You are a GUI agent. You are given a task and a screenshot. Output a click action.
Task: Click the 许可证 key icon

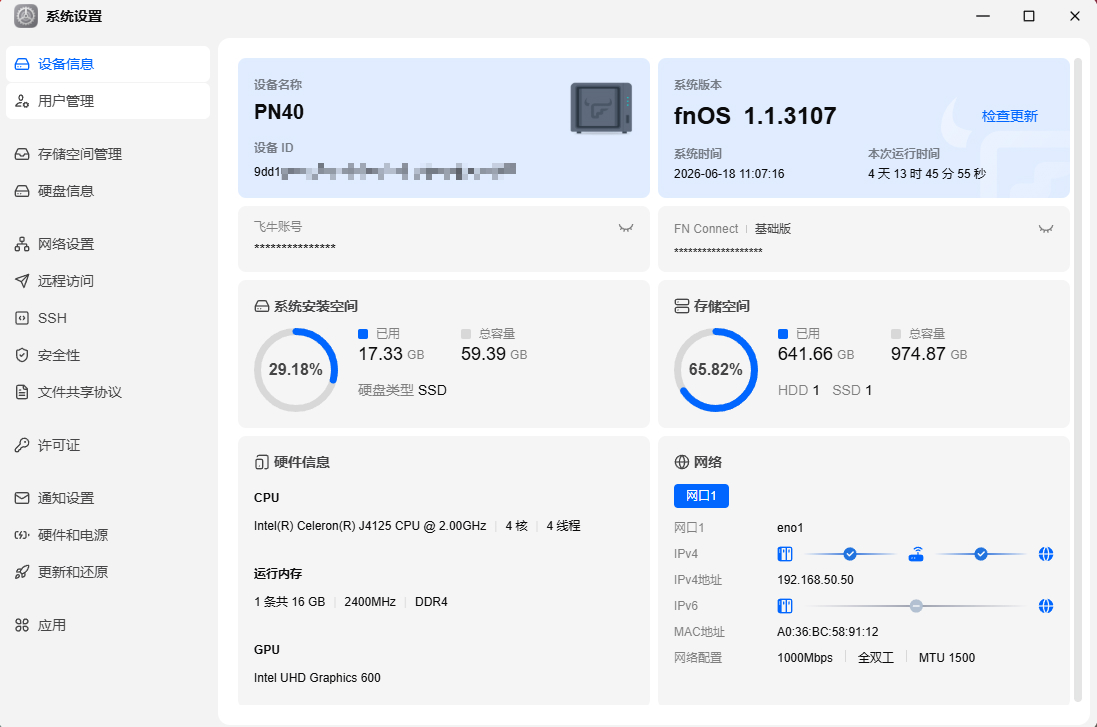pos(22,445)
